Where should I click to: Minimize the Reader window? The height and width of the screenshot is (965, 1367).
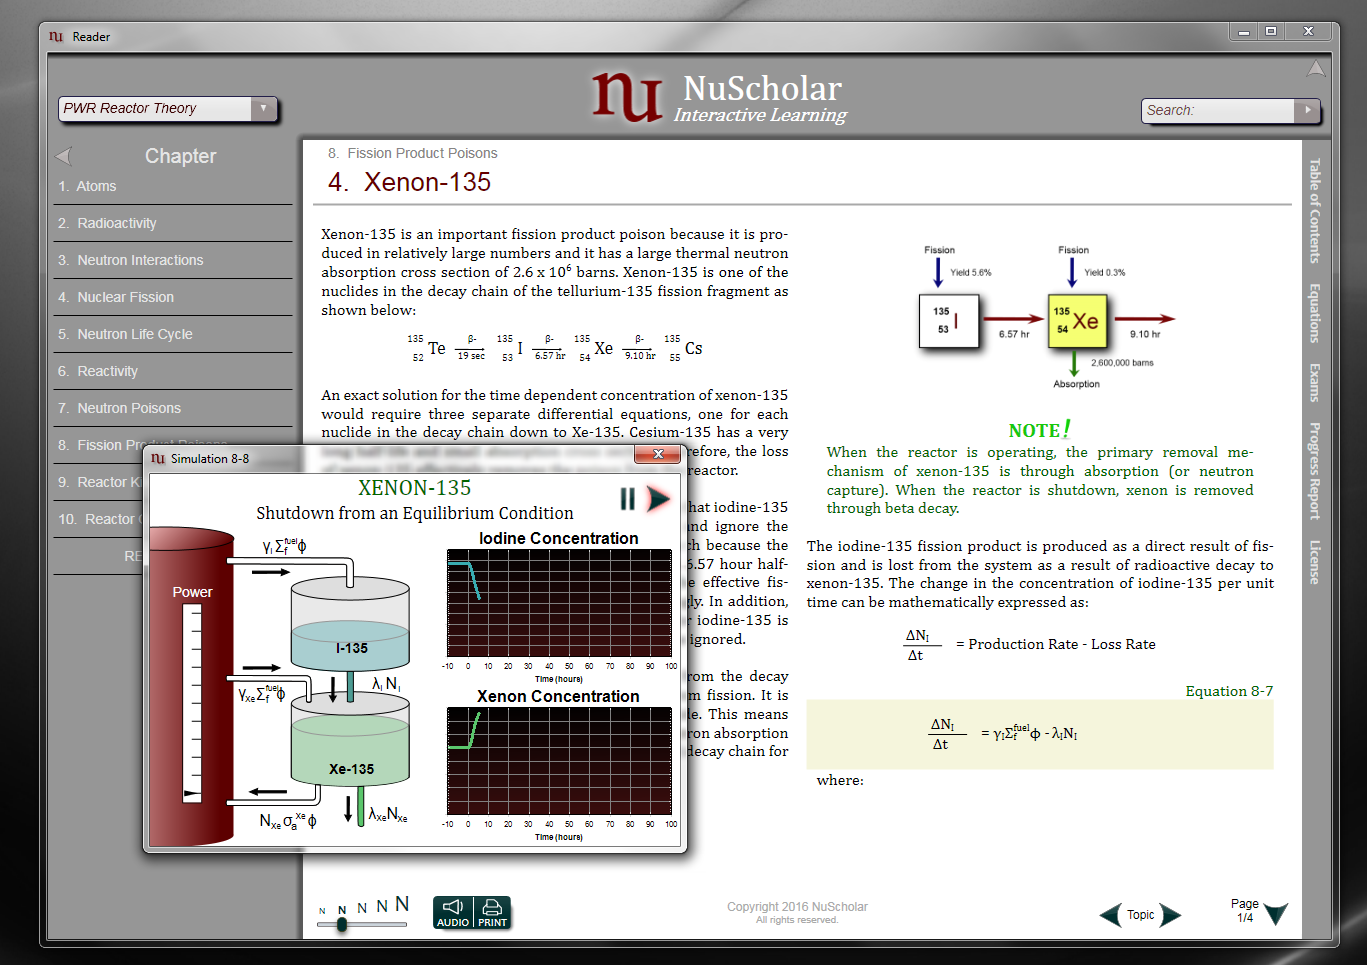point(1243,32)
